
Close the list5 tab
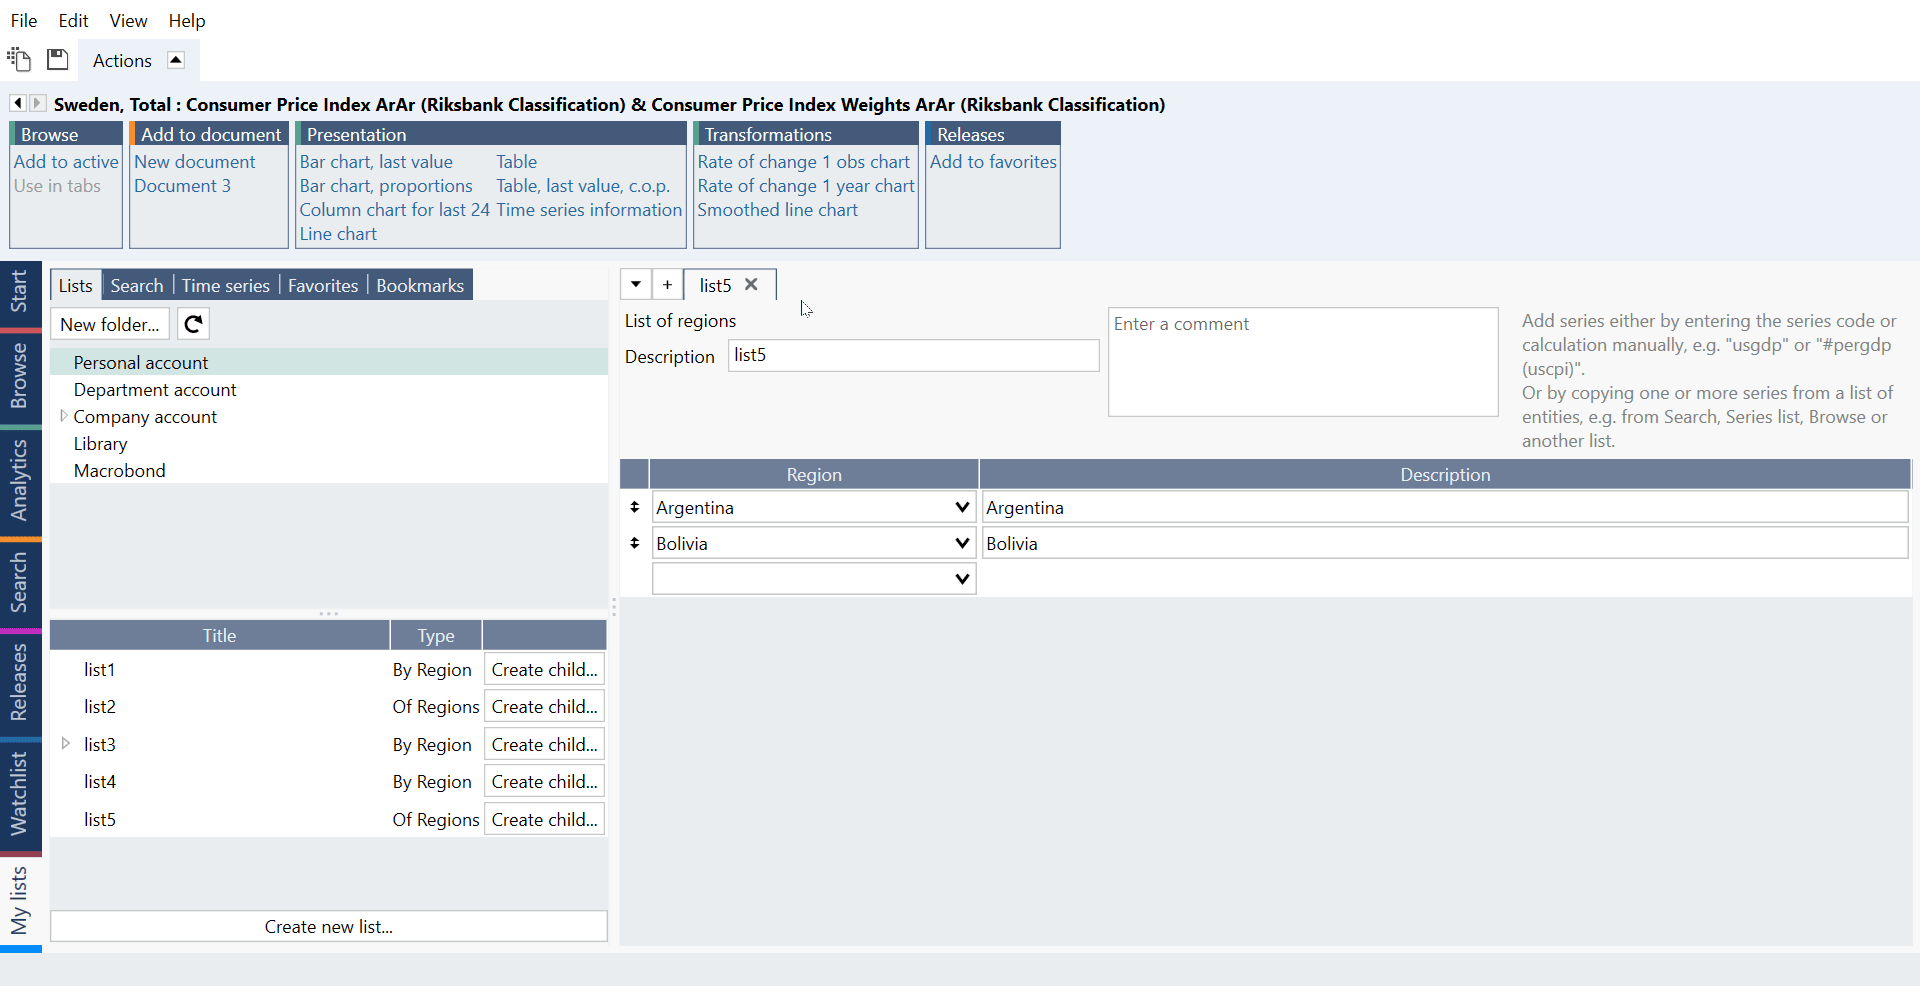[751, 285]
